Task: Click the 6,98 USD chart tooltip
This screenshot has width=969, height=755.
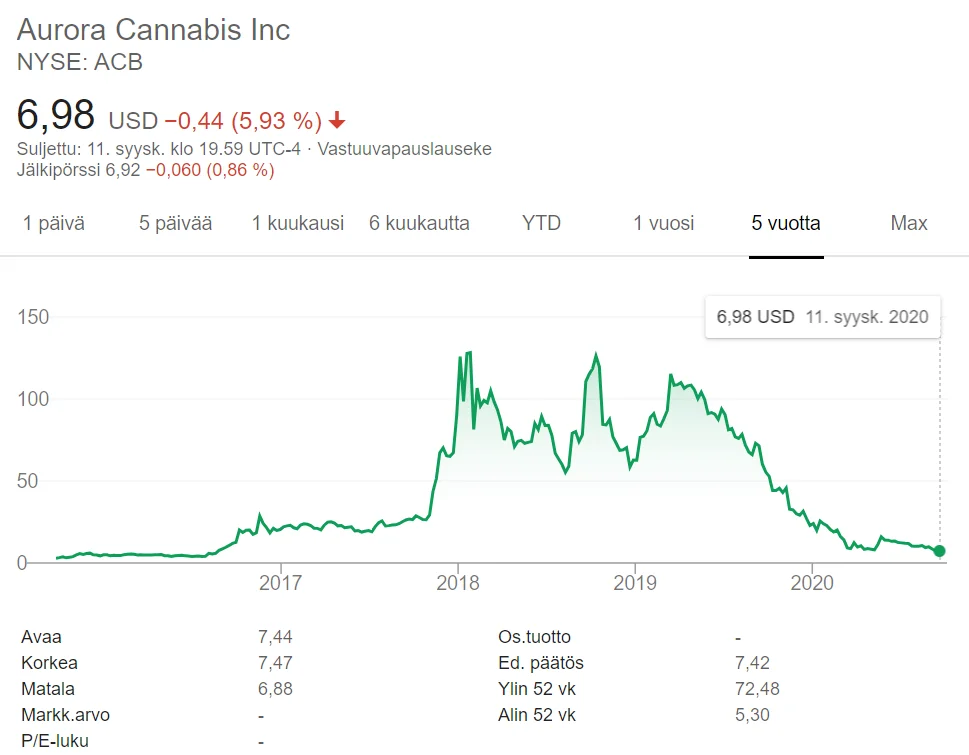Action: pos(822,317)
